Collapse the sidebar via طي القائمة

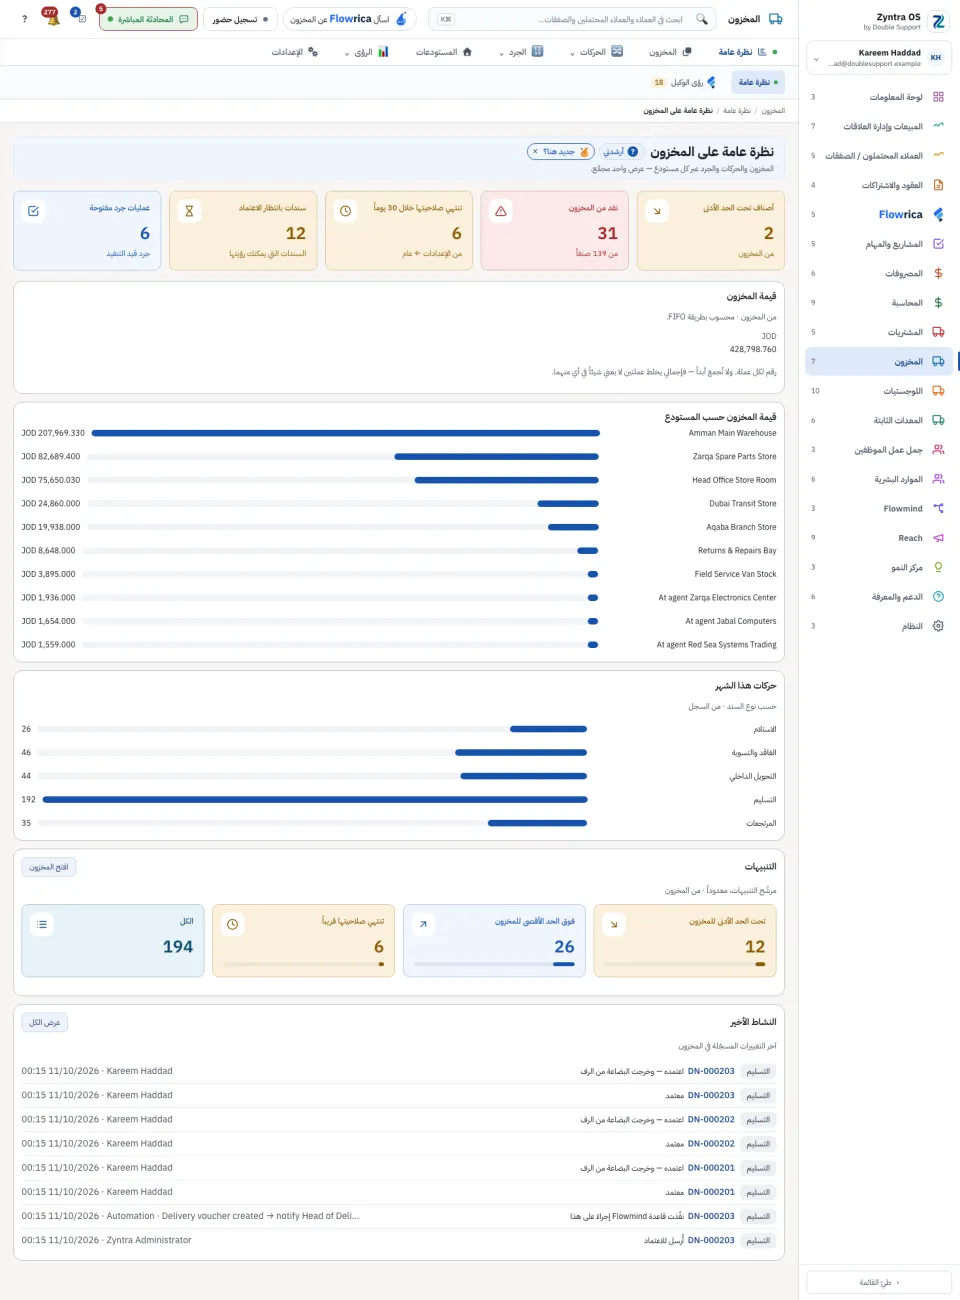pos(879,1282)
